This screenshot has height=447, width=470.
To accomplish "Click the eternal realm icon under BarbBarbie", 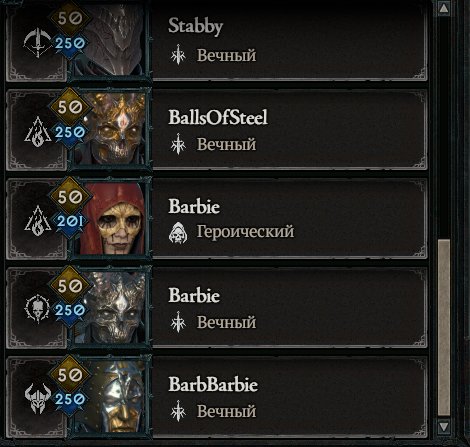I will [178, 411].
